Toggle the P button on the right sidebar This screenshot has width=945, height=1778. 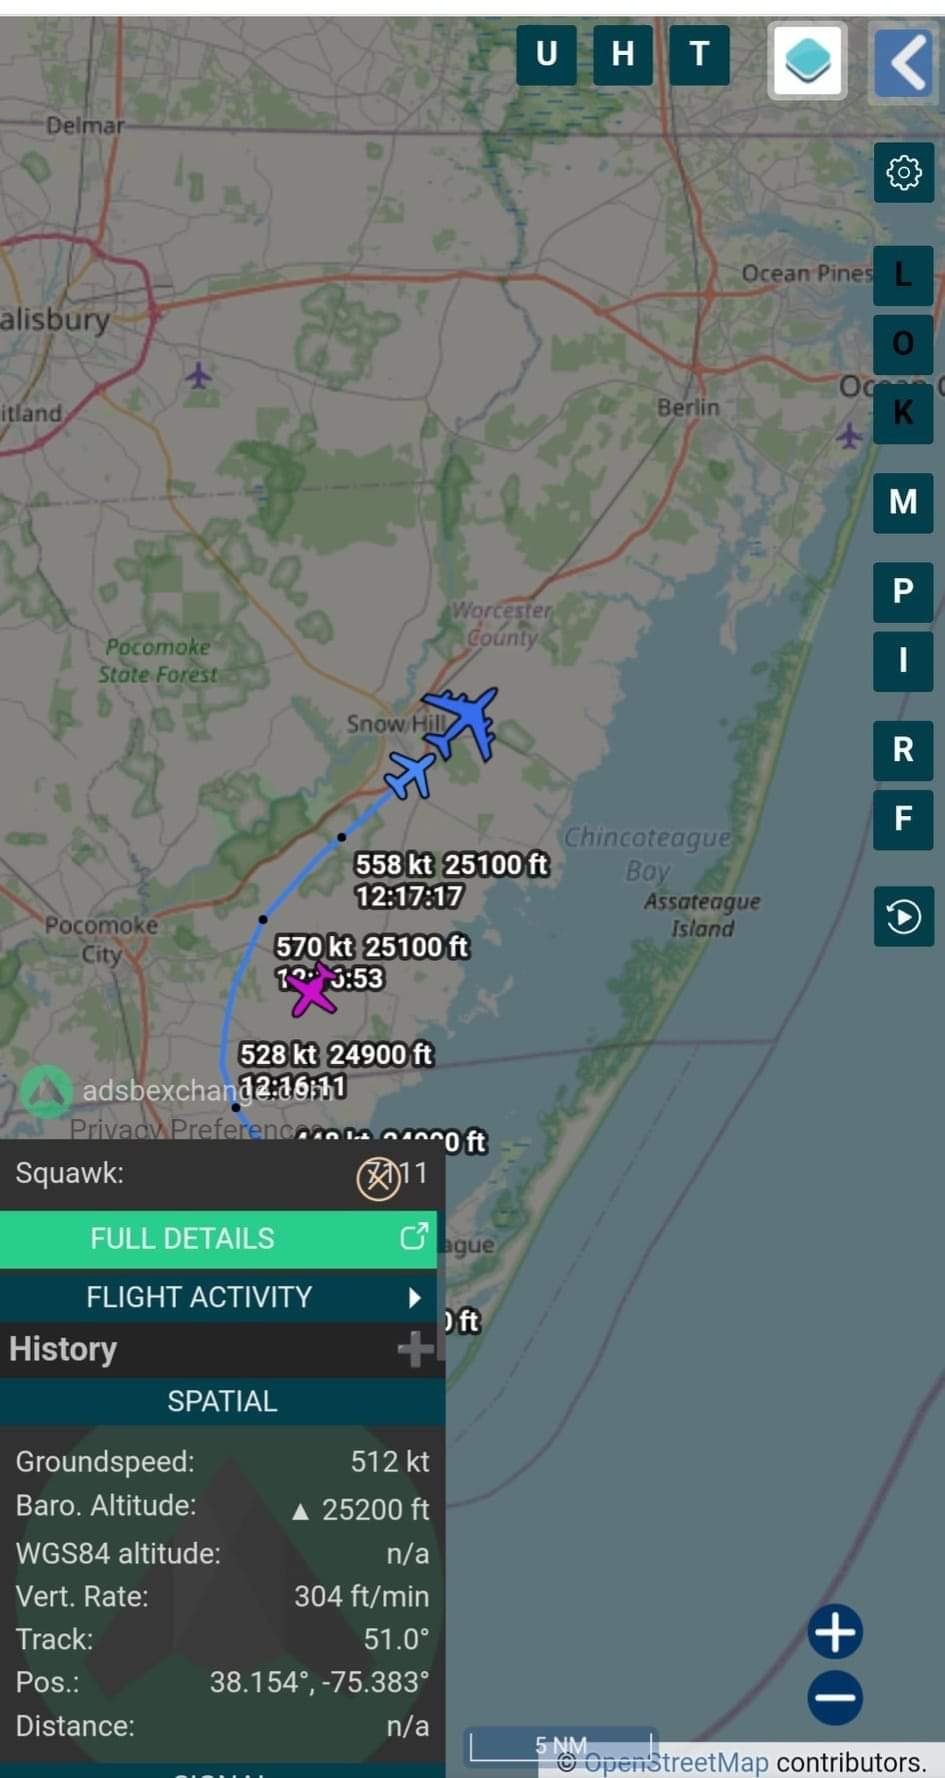coord(903,591)
